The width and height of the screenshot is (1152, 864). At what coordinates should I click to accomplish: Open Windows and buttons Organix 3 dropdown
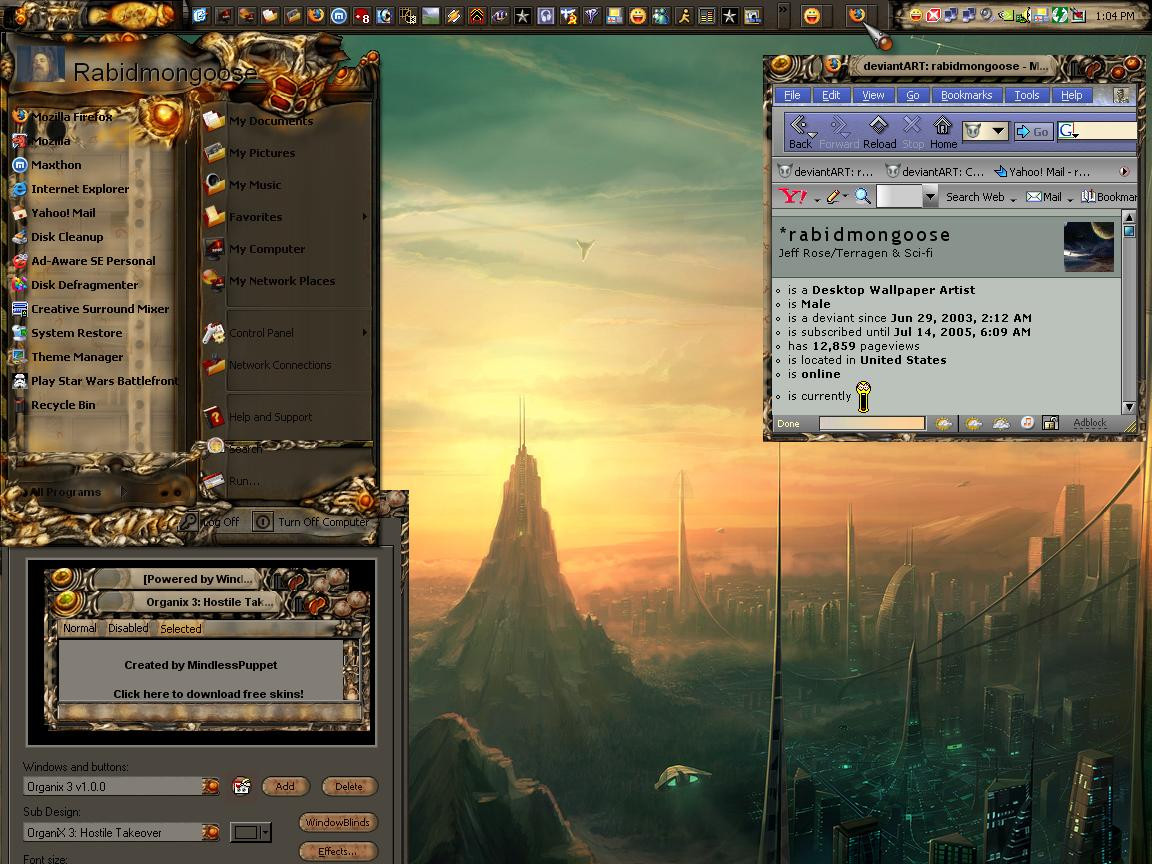[x=210, y=787]
